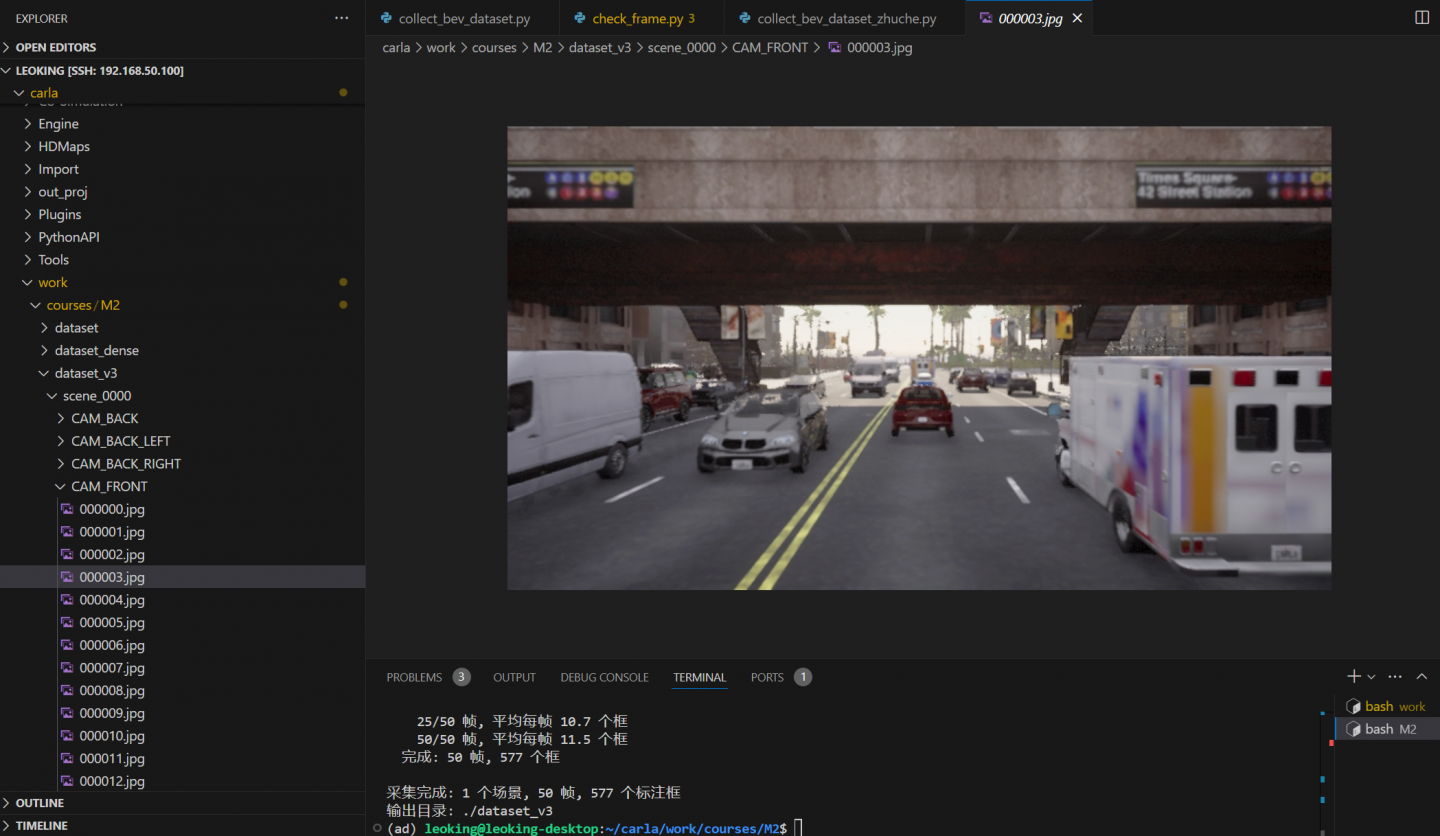Click the Python icon on collect_bev_dataset.py tab

click(386, 18)
